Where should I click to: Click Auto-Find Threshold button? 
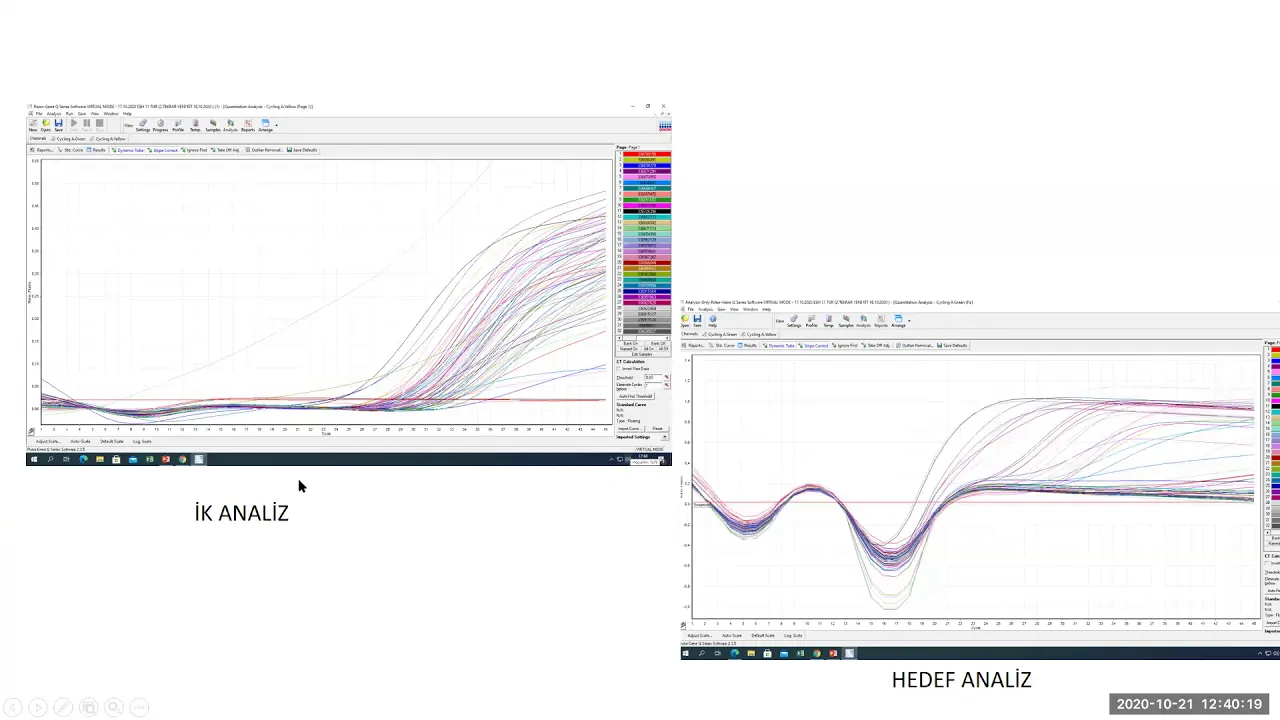click(635, 396)
